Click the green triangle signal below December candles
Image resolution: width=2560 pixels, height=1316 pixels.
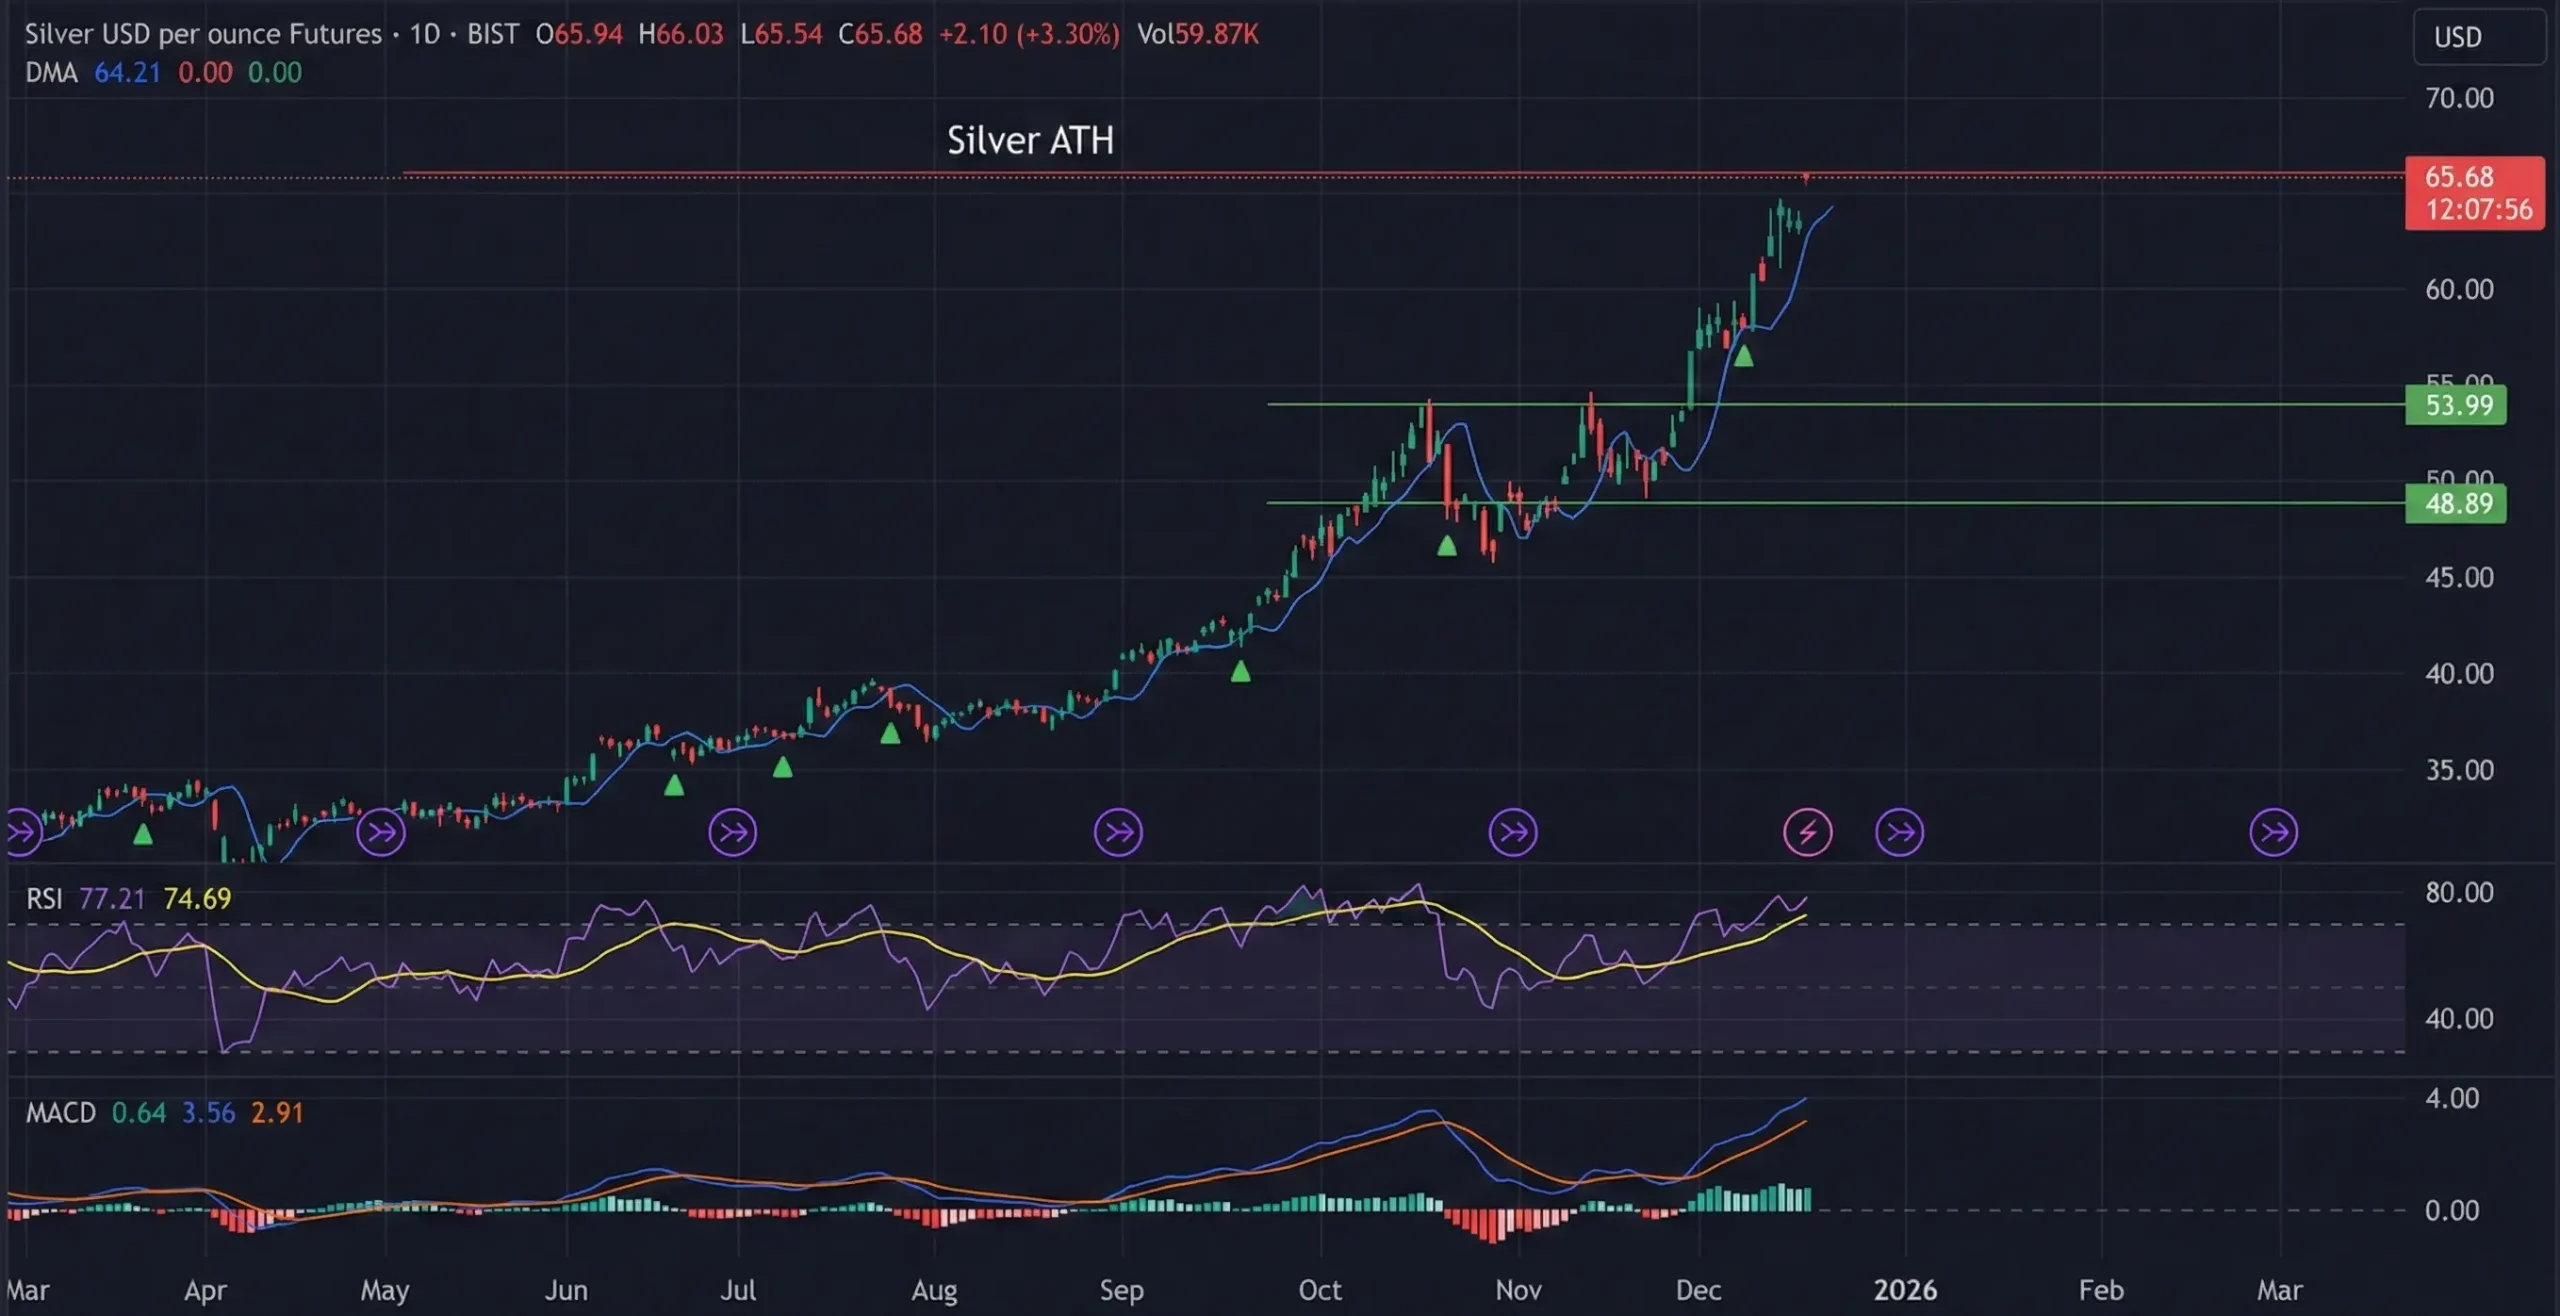coord(1743,356)
